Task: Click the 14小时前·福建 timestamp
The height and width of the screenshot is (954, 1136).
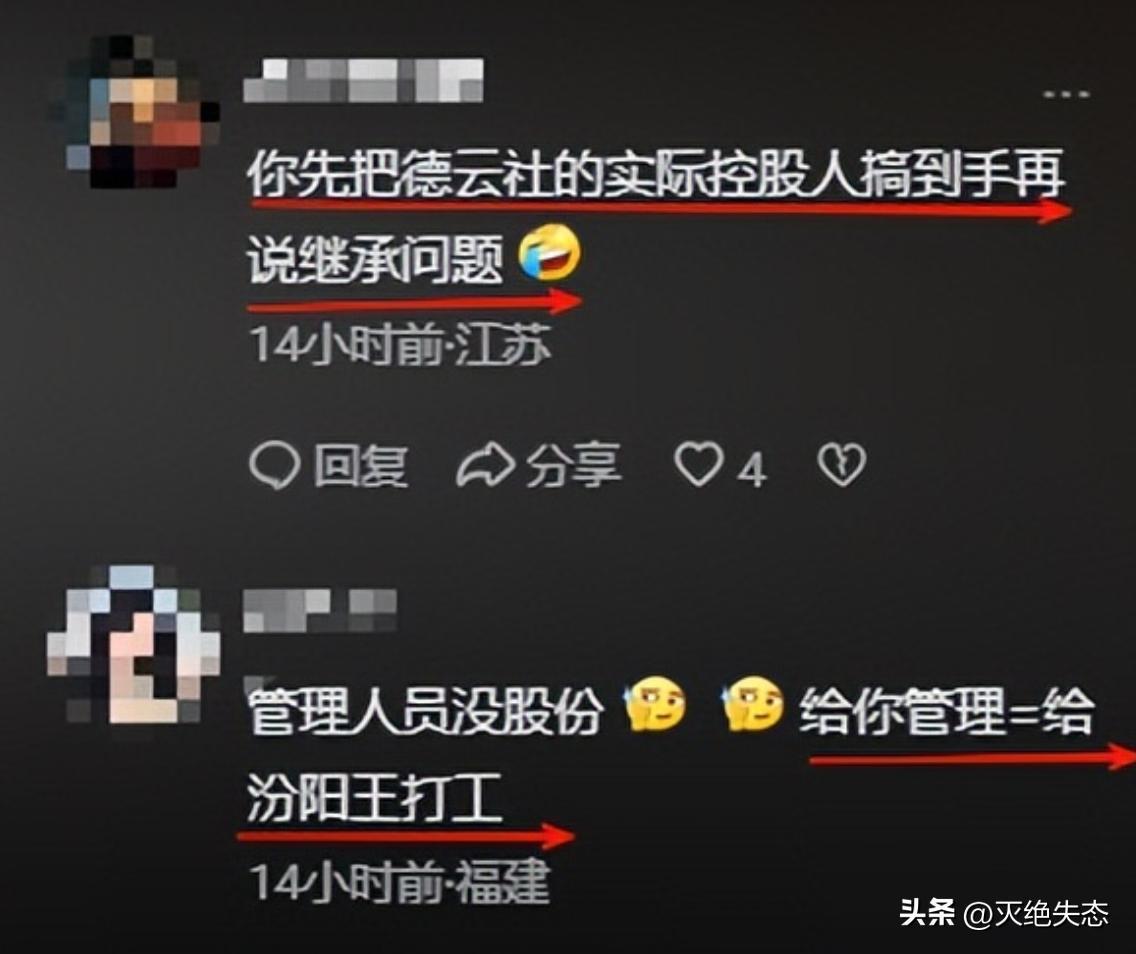Action: (x=400, y=882)
